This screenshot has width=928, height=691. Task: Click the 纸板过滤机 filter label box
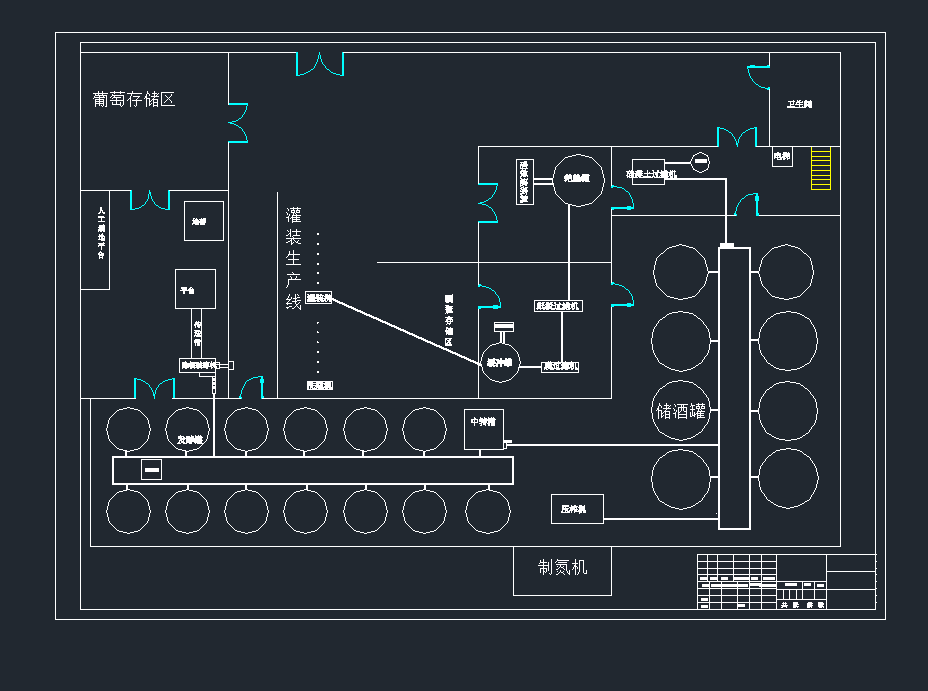click(x=558, y=306)
